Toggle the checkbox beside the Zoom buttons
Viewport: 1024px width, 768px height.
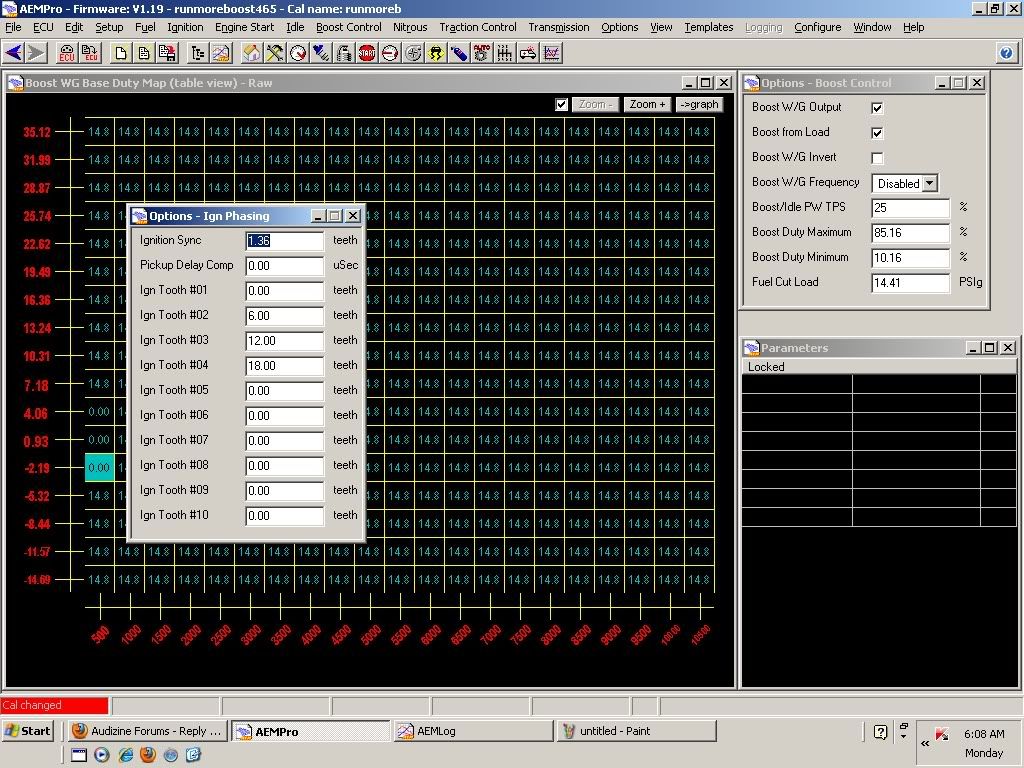pos(562,104)
